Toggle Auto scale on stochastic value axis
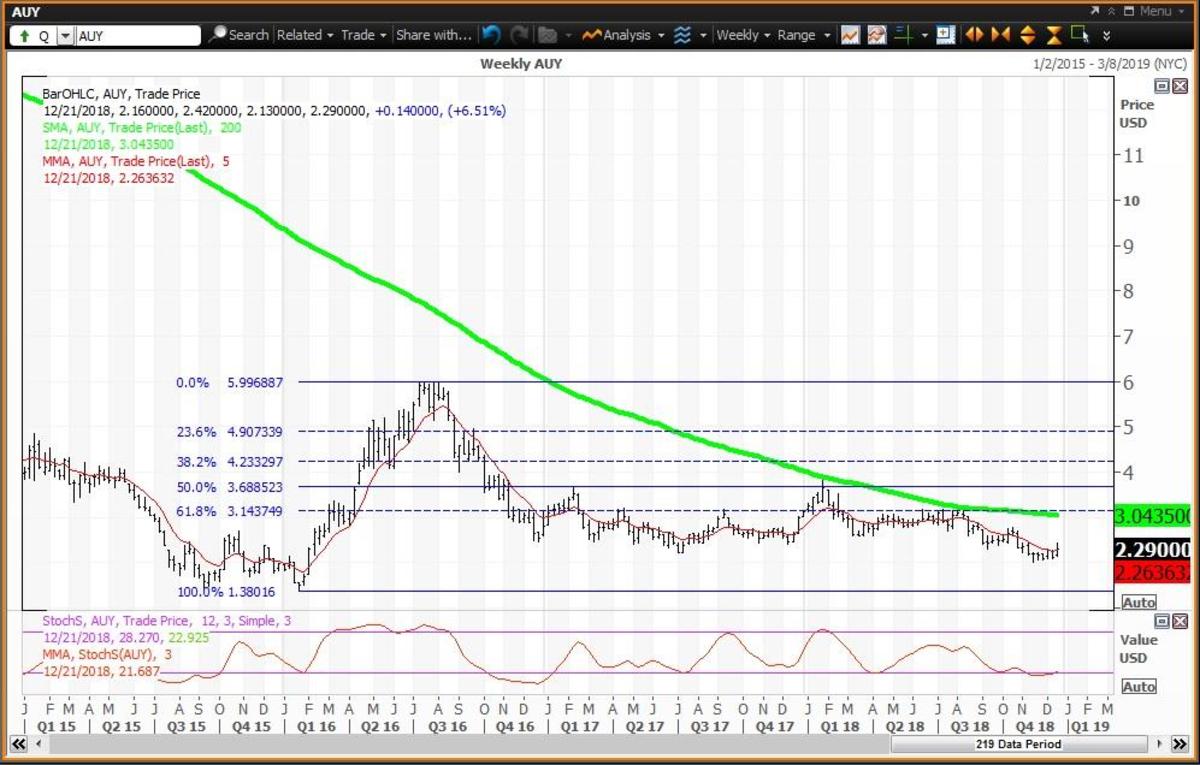The height and width of the screenshot is (765, 1200). pyautogui.click(x=1139, y=687)
